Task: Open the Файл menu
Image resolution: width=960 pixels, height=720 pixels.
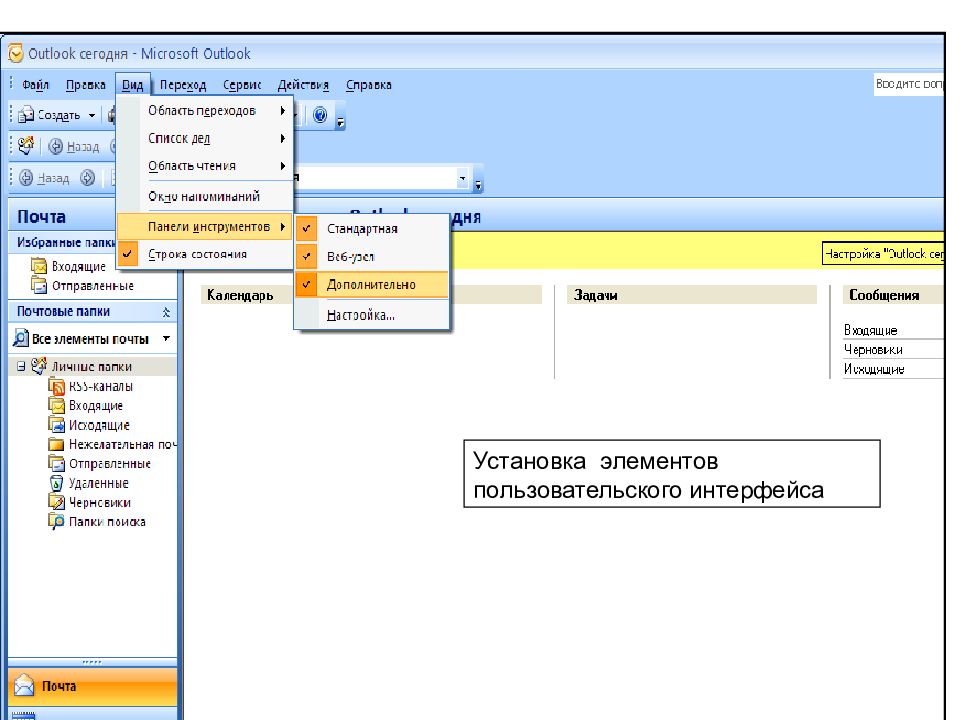Action: (x=35, y=84)
